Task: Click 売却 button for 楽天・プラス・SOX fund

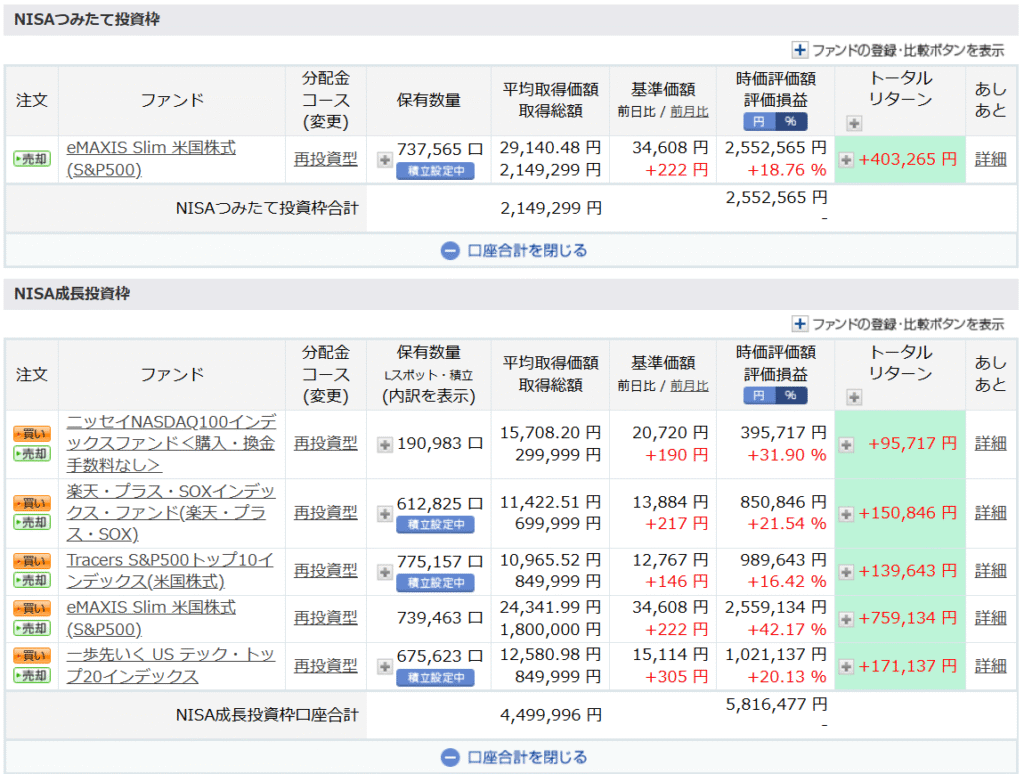Action: [x=32, y=523]
